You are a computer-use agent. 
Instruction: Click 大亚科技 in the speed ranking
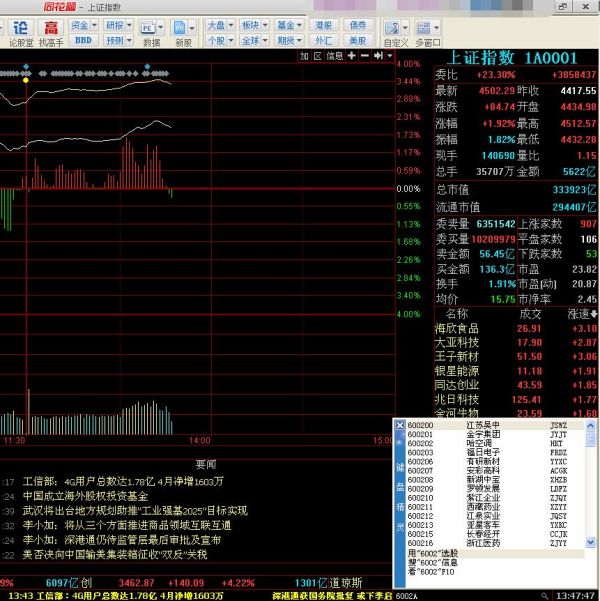pyautogui.click(x=457, y=343)
